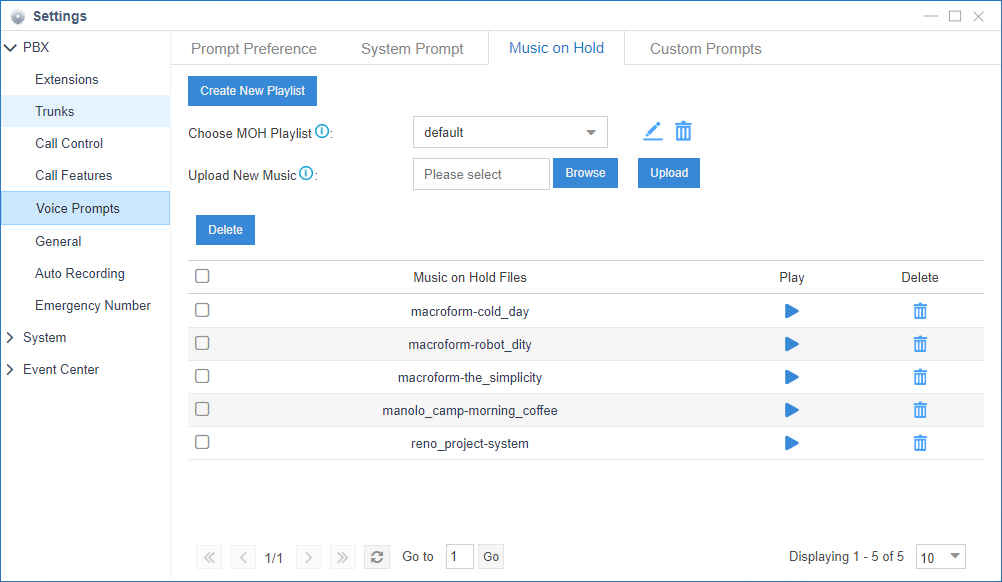Click info icon beside Upload New Music
The height and width of the screenshot is (582, 1002).
tap(306, 174)
